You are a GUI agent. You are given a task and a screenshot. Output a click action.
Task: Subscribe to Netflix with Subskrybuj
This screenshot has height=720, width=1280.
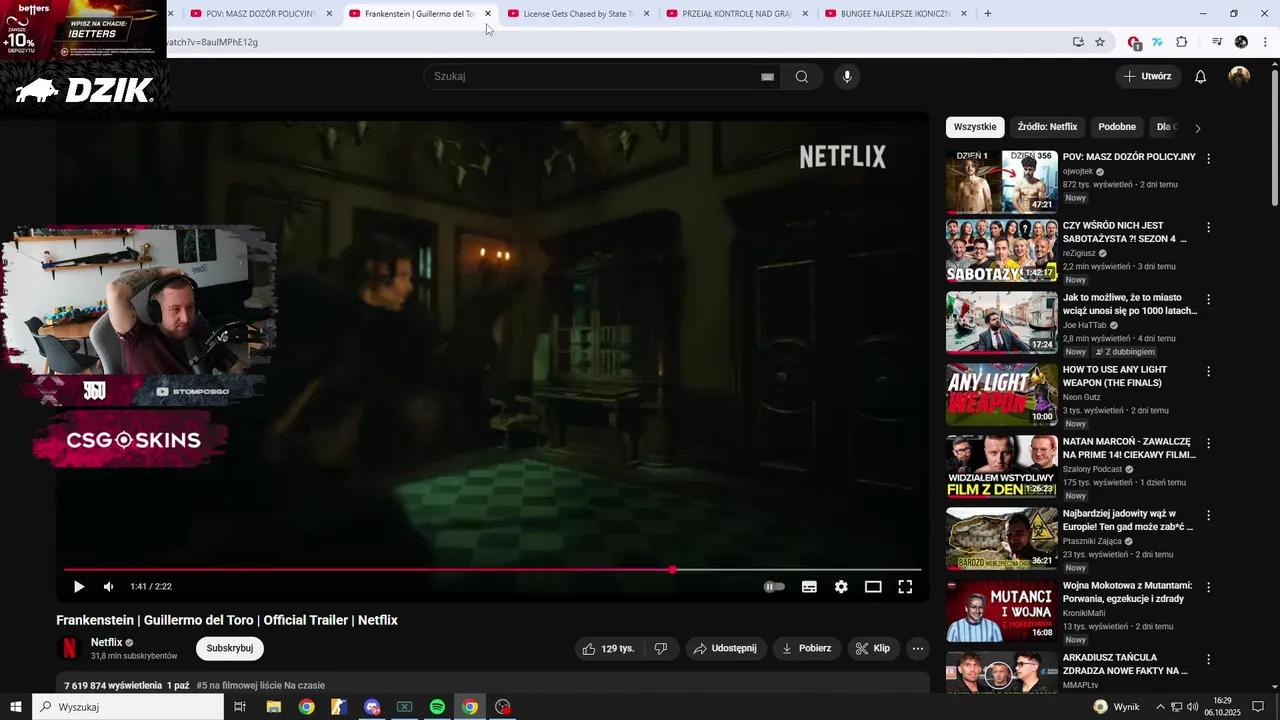click(x=230, y=648)
